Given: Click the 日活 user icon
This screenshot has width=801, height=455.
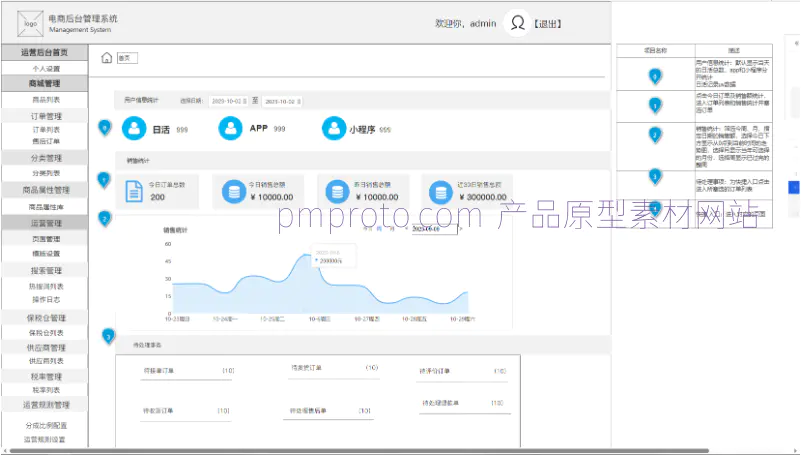Looking at the screenshot, I should tap(134, 128).
